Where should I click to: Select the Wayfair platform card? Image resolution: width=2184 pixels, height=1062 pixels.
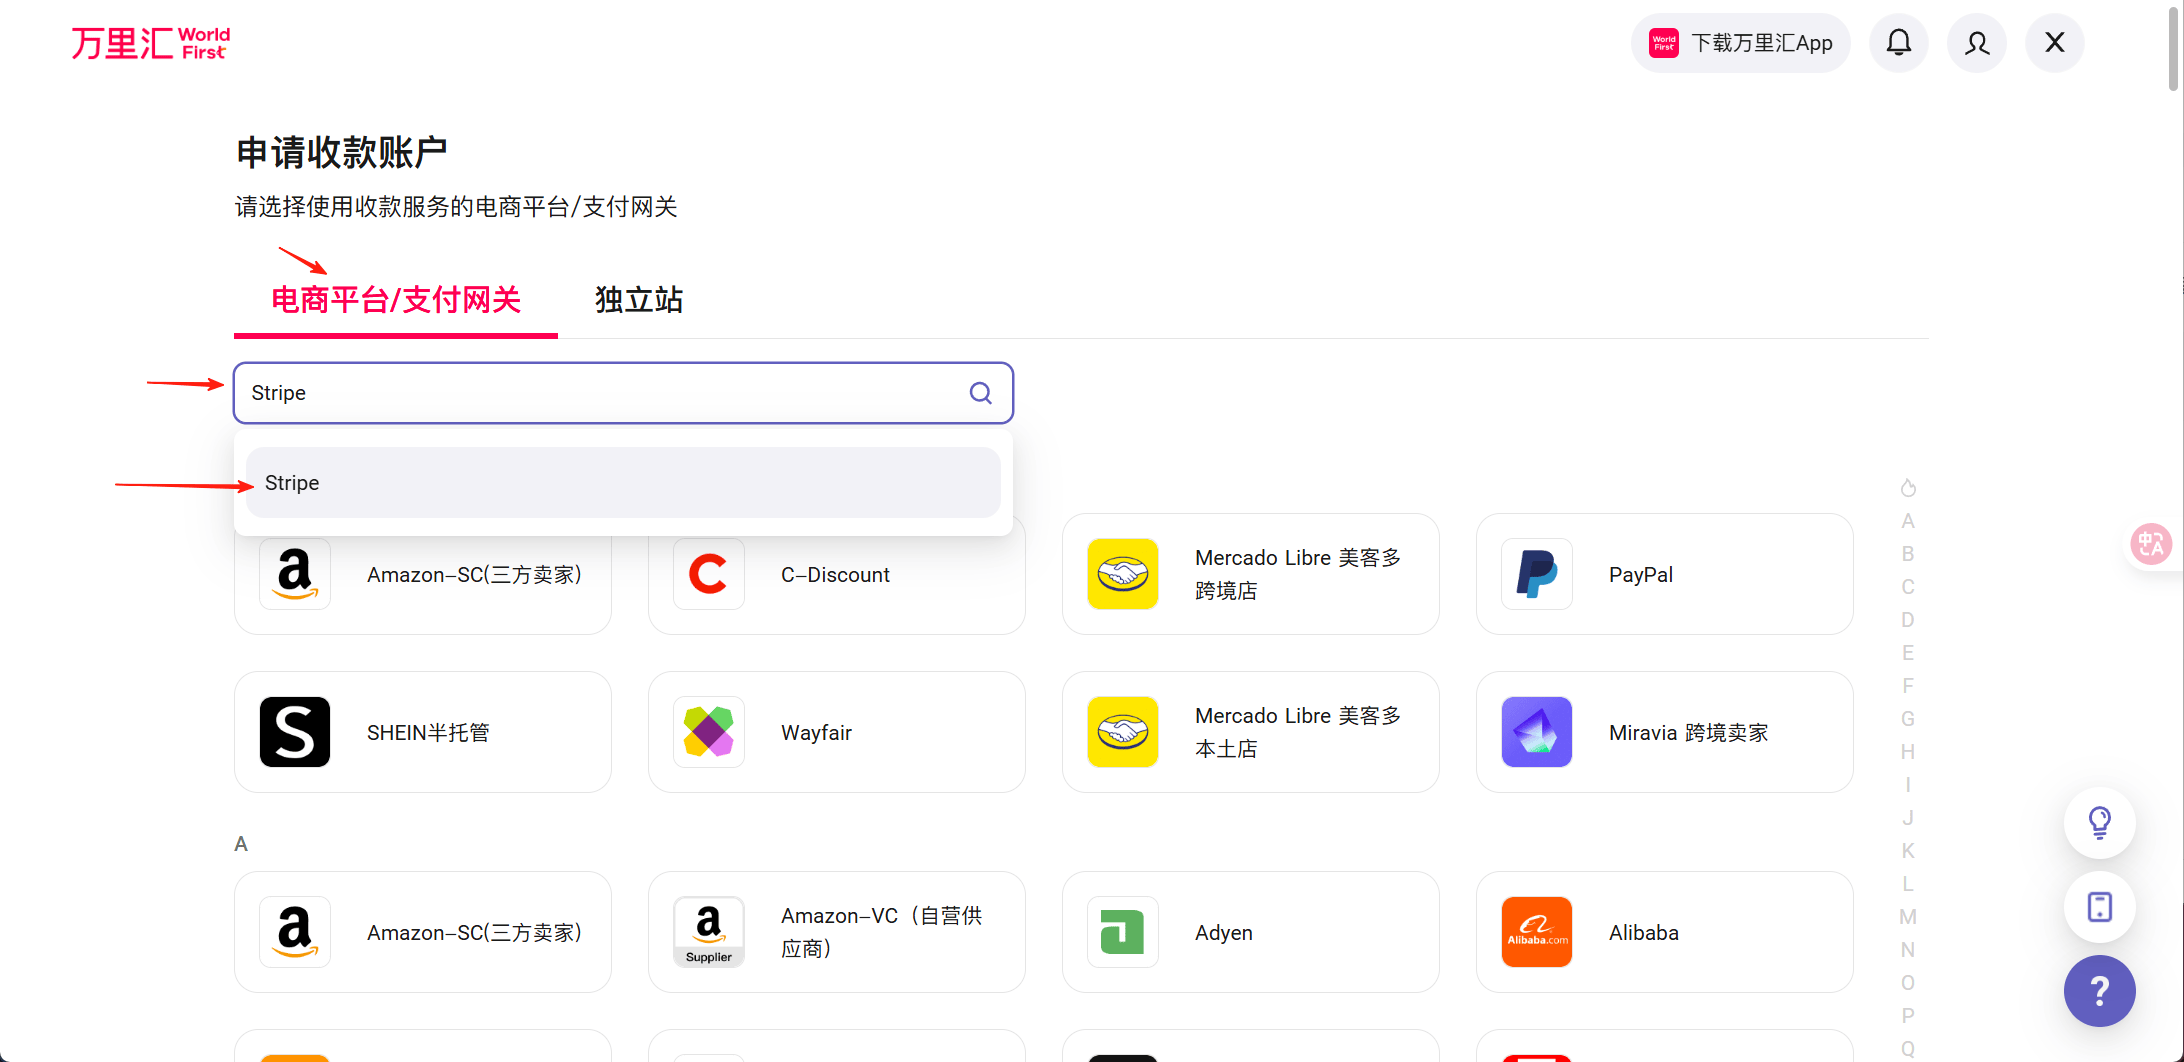(836, 732)
